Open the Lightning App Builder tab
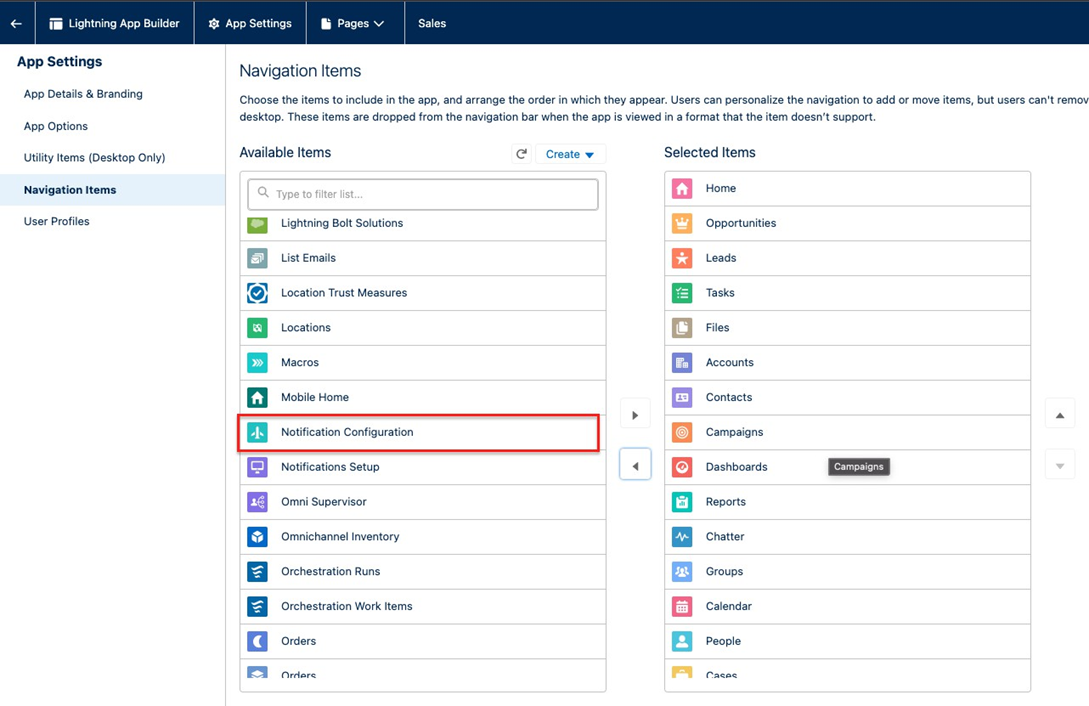 point(114,24)
